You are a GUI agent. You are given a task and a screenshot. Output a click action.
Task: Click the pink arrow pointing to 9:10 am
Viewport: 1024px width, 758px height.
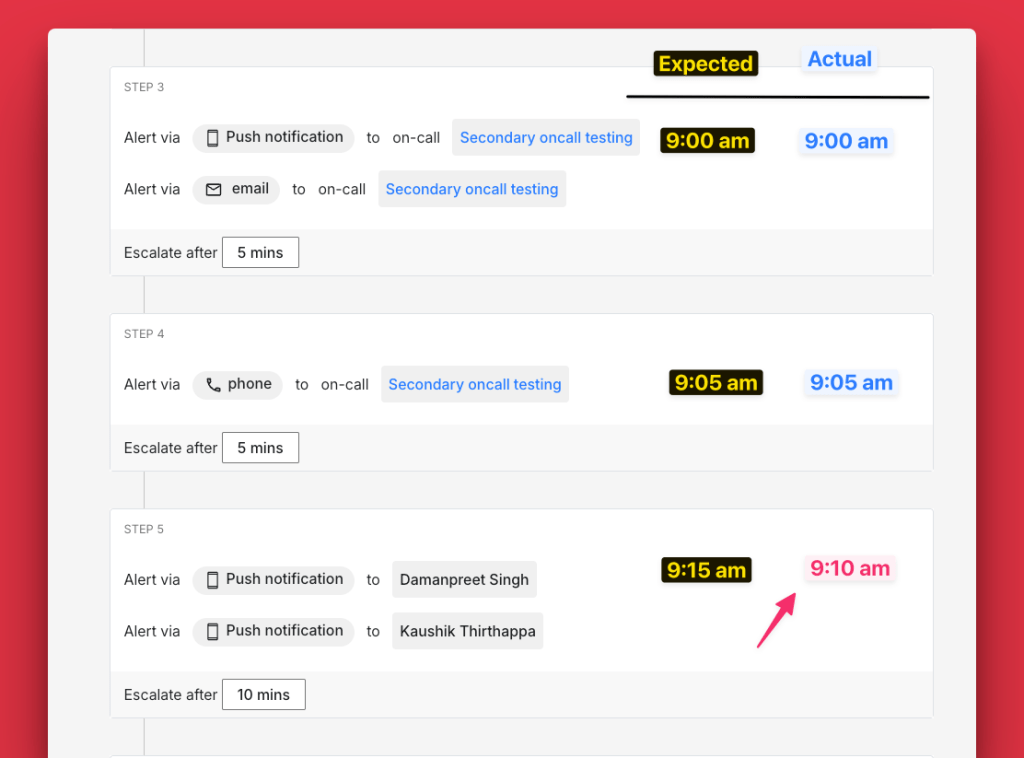pos(776,620)
